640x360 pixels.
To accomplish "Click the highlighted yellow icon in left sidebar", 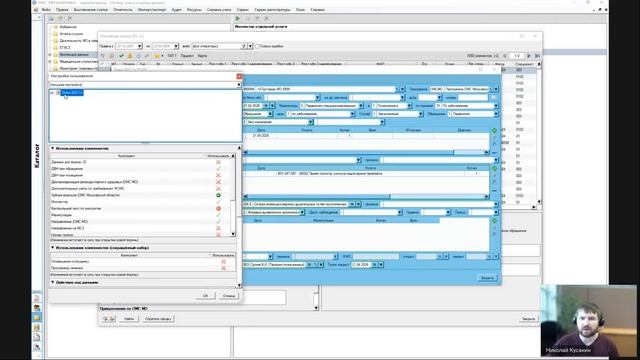I will (x=37, y=318).
